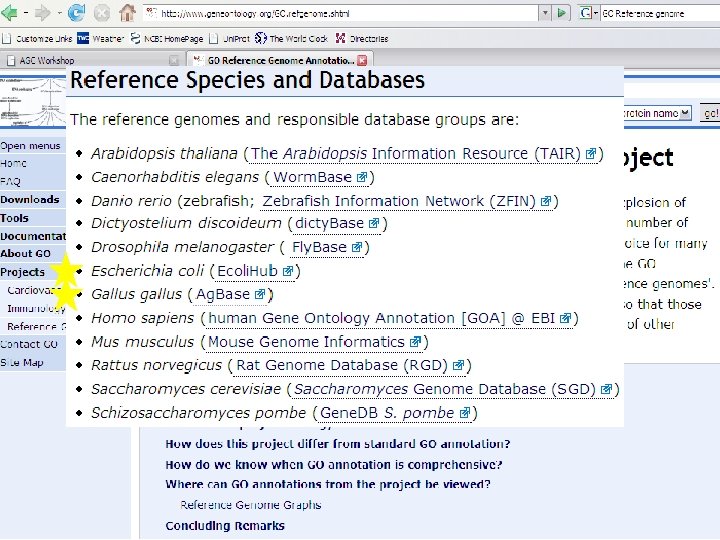Open the AgBase link
The height and width of the screenshot is (540, 720).
tap(223, 294)
